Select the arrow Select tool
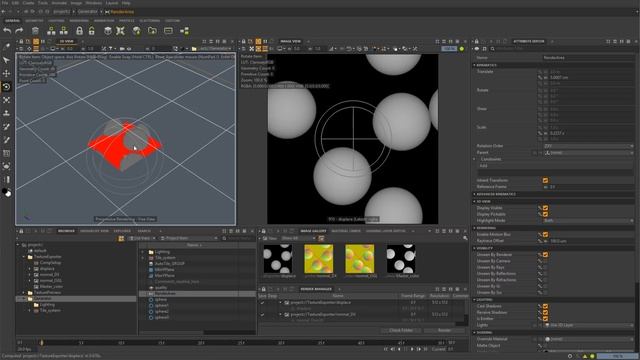Viewport: 640px width, 360px height. click(x=7, y=60)
